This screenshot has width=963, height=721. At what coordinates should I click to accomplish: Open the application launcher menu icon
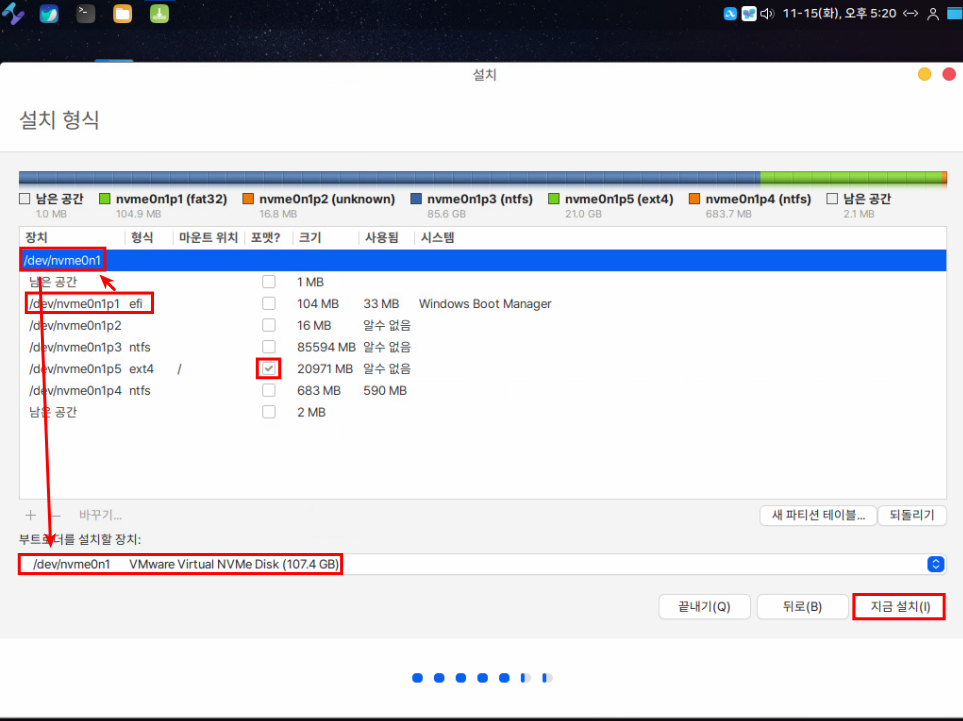pos(13,14)
